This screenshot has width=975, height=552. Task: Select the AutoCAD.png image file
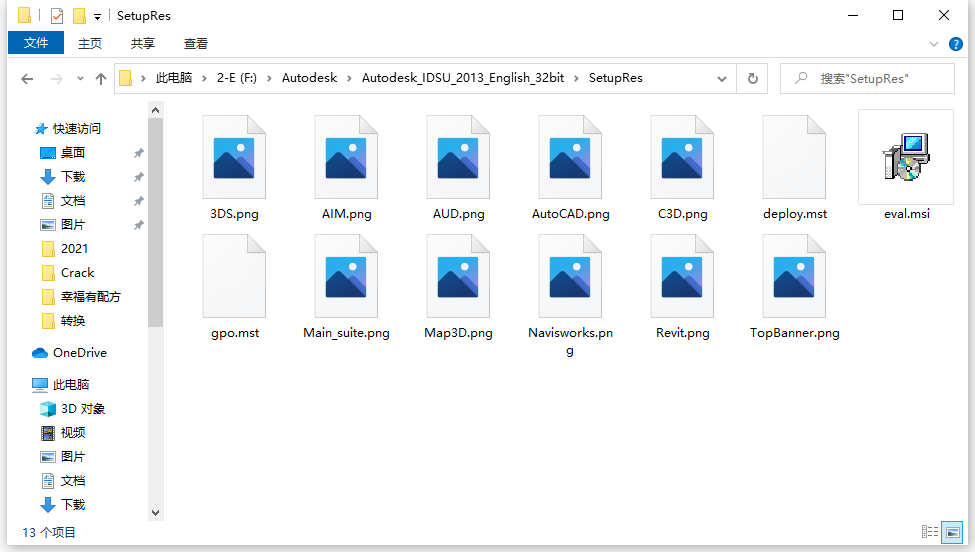coord(570,157)
